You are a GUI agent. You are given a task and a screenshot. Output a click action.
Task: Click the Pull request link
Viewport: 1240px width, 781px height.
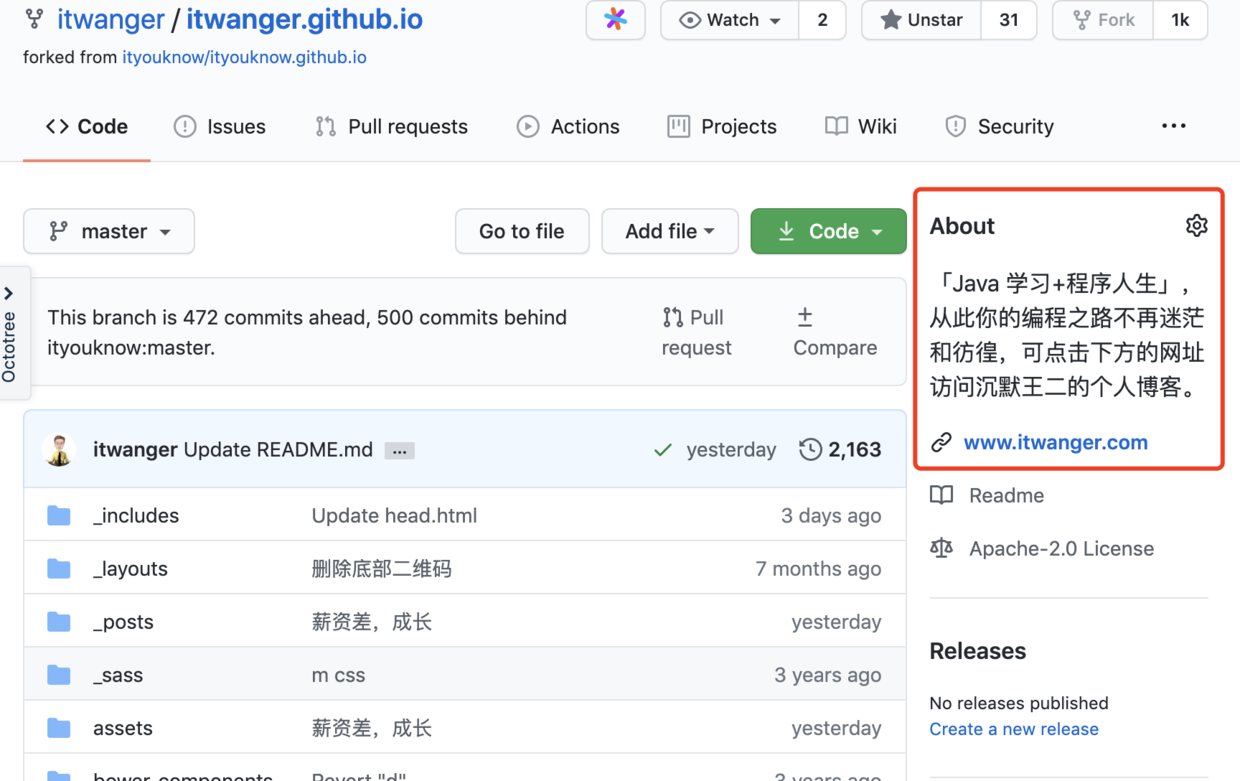pos(697,332)
